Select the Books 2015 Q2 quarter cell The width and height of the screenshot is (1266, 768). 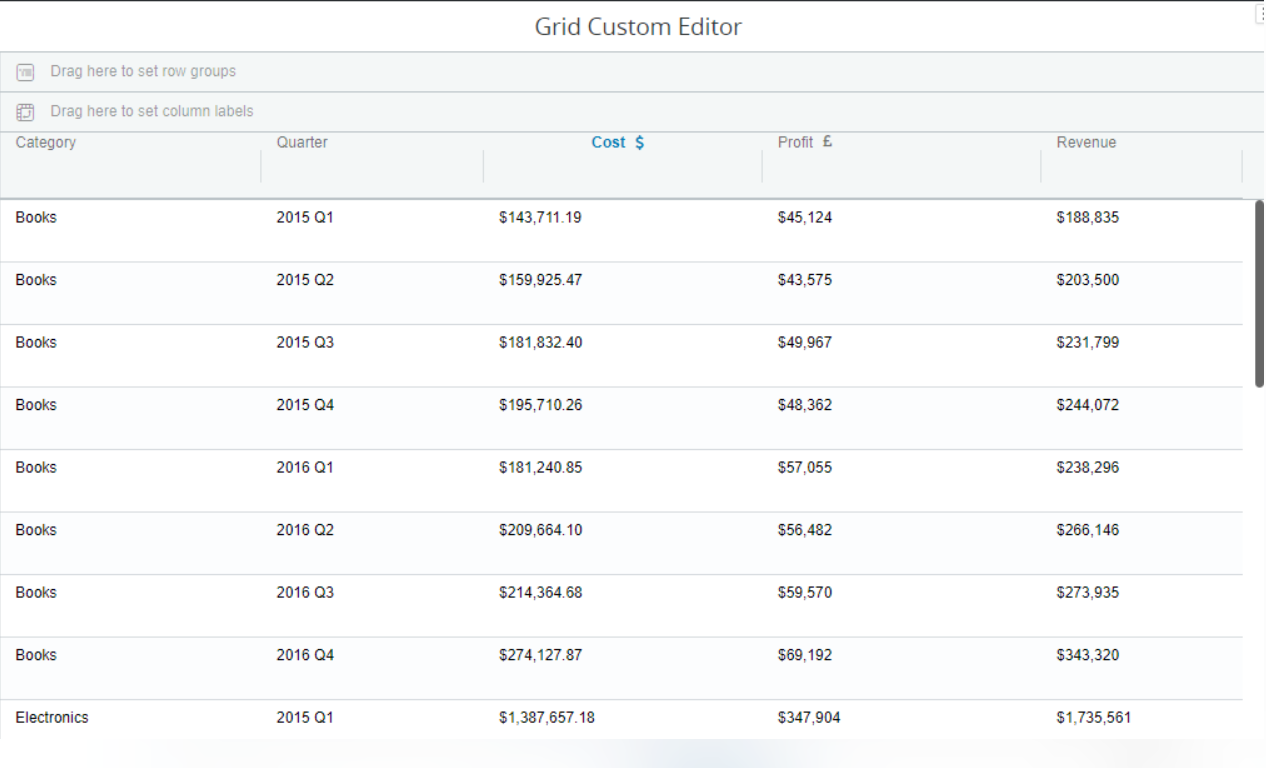pyautogui.click(x=305, y=280)
